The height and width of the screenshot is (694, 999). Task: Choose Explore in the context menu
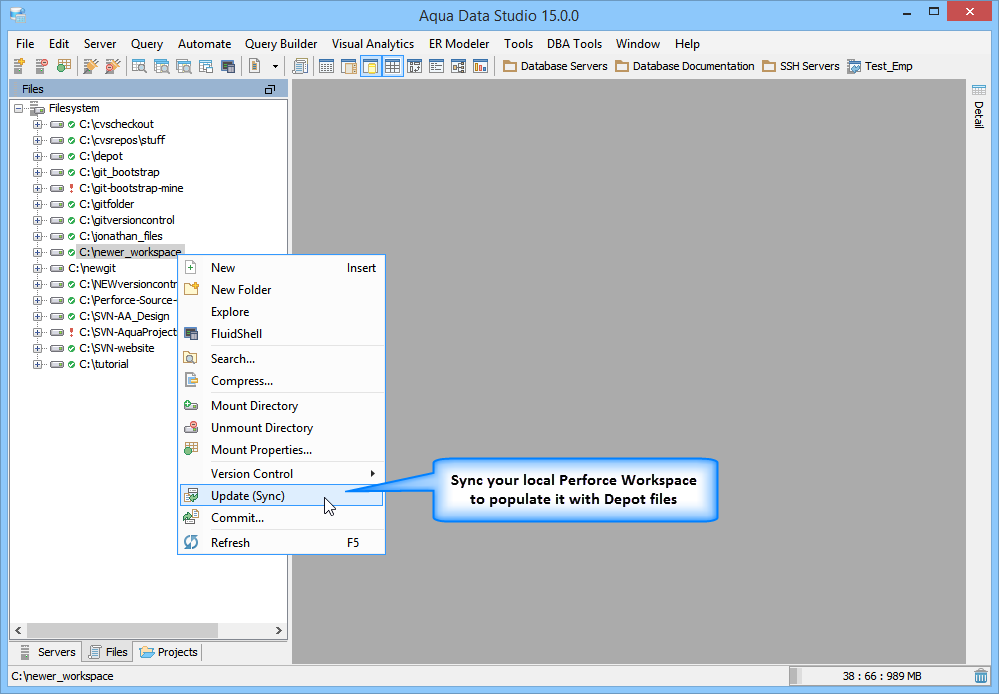[x=282, y=312]
